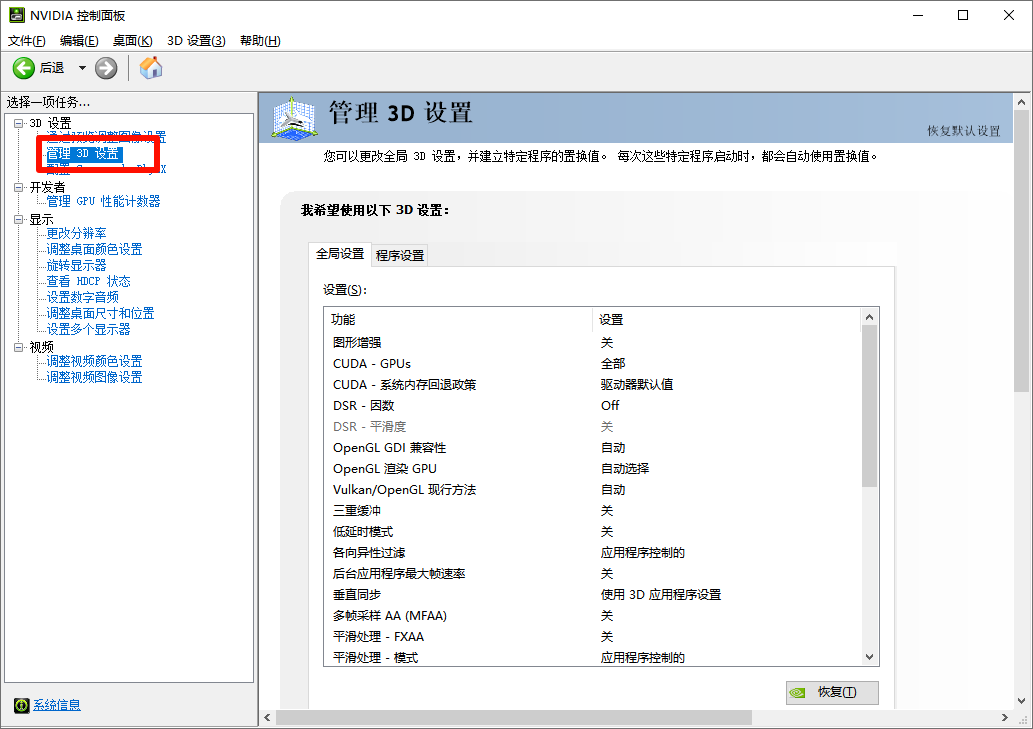Click the 管理 3D 设置 header icon
The height and width of the screenshot is (729, 1033).
tap(294, 119)
